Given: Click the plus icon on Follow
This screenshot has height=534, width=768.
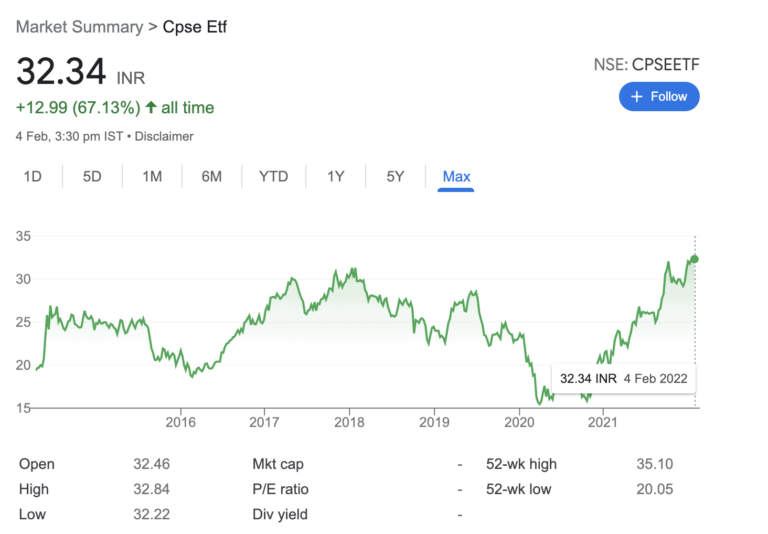Looking at the screenshot, I should [x=636, y=97].
